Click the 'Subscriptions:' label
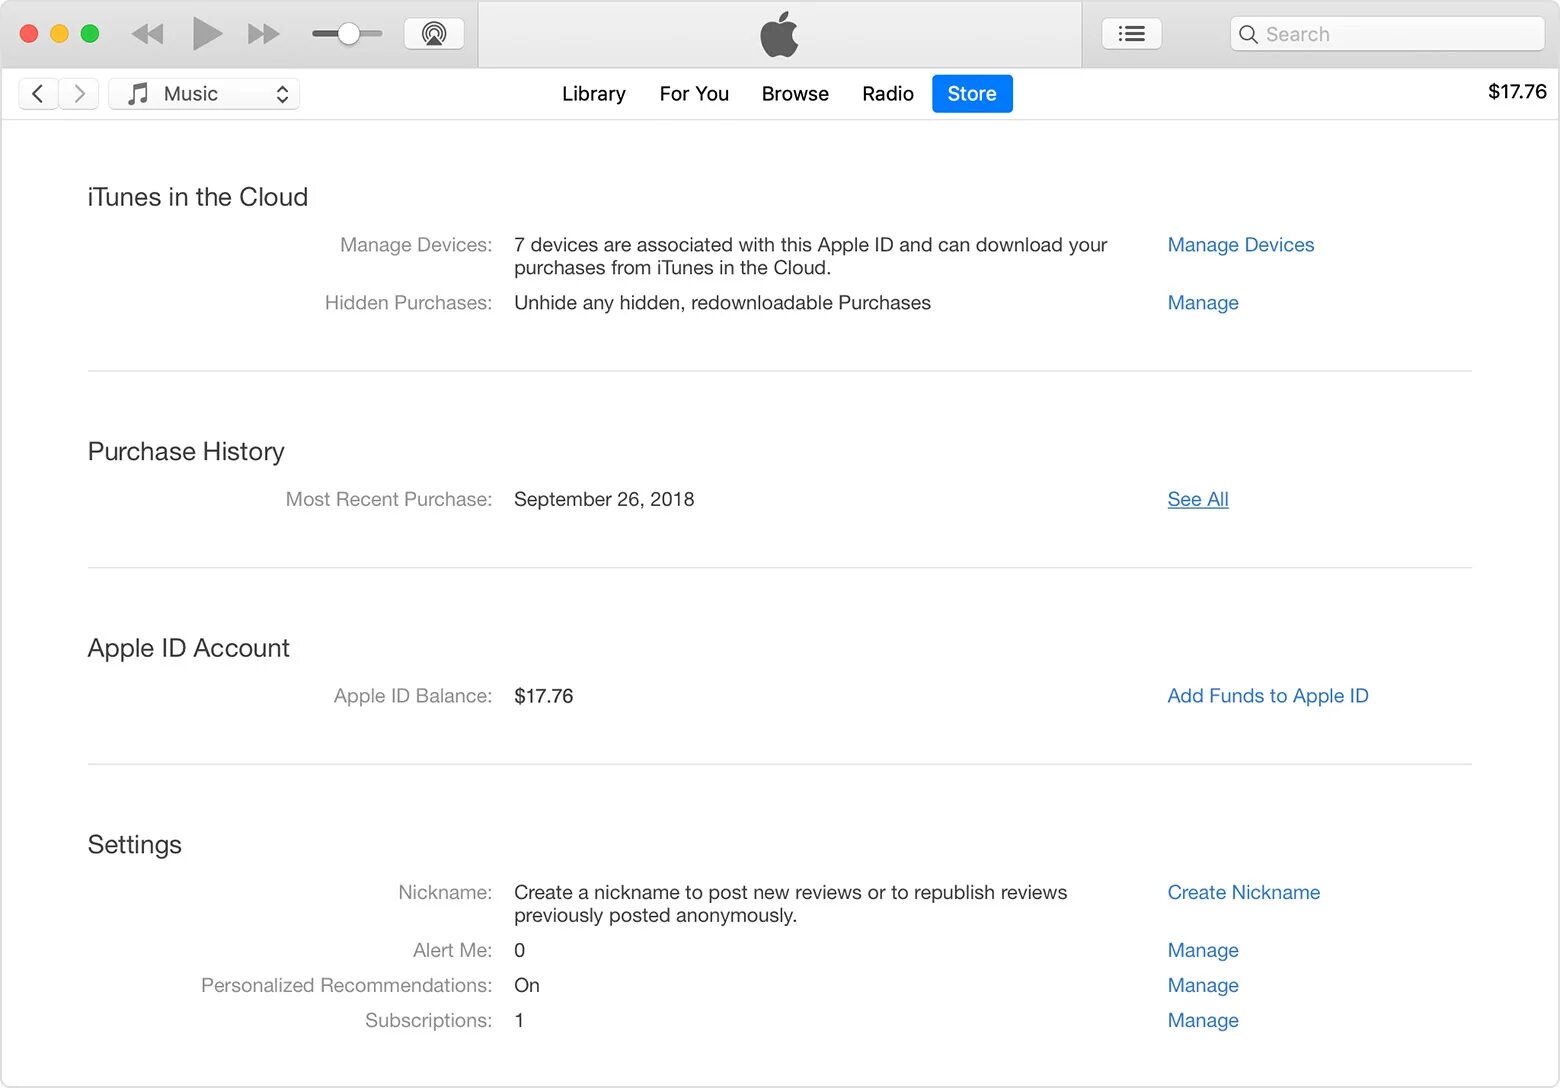 pos(428,1020)
